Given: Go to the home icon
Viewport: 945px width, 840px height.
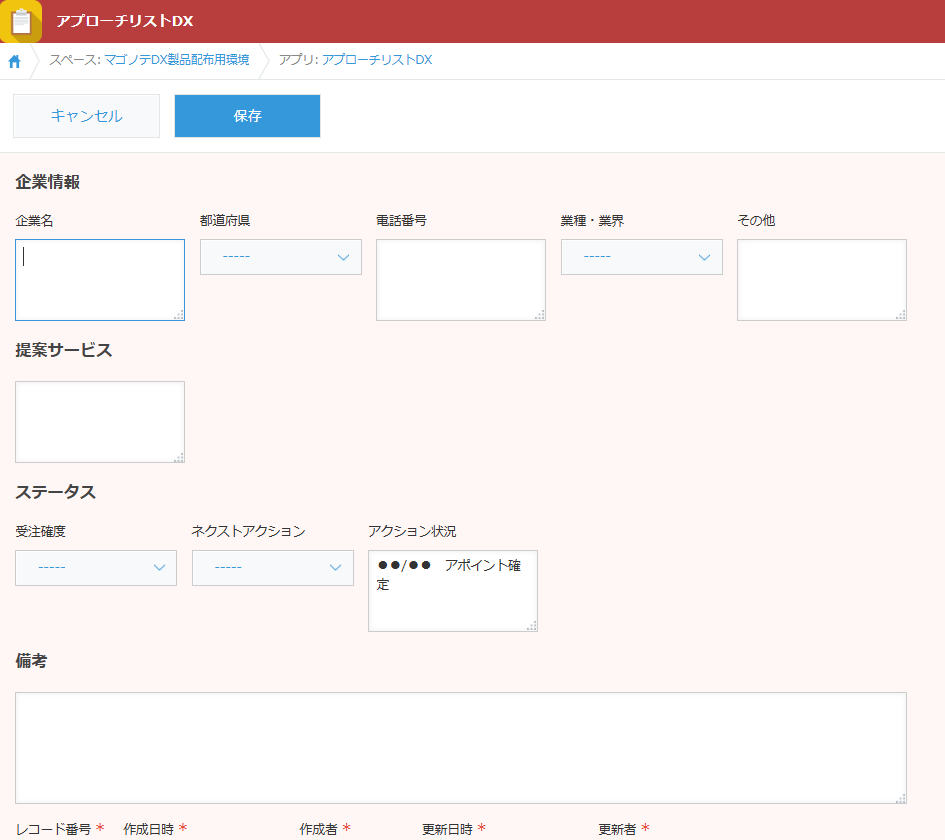Looking at the screenshot, I should click(x=14, y=61).
